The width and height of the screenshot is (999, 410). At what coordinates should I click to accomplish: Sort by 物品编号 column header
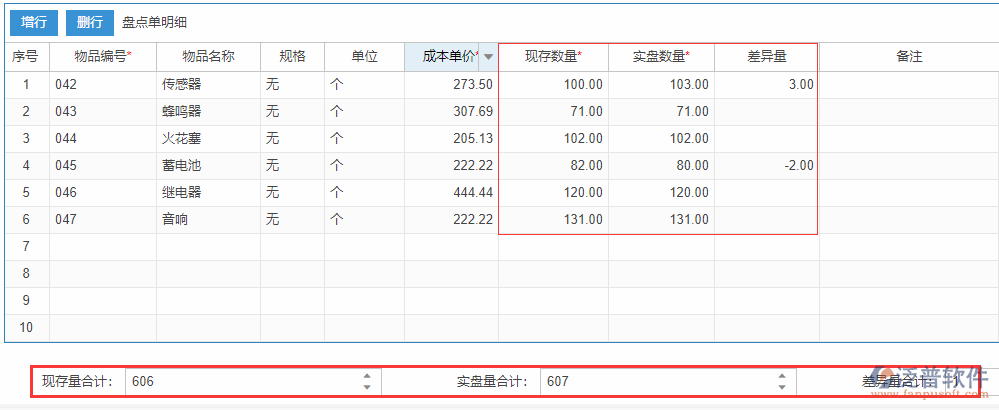[x=103, y=57]
